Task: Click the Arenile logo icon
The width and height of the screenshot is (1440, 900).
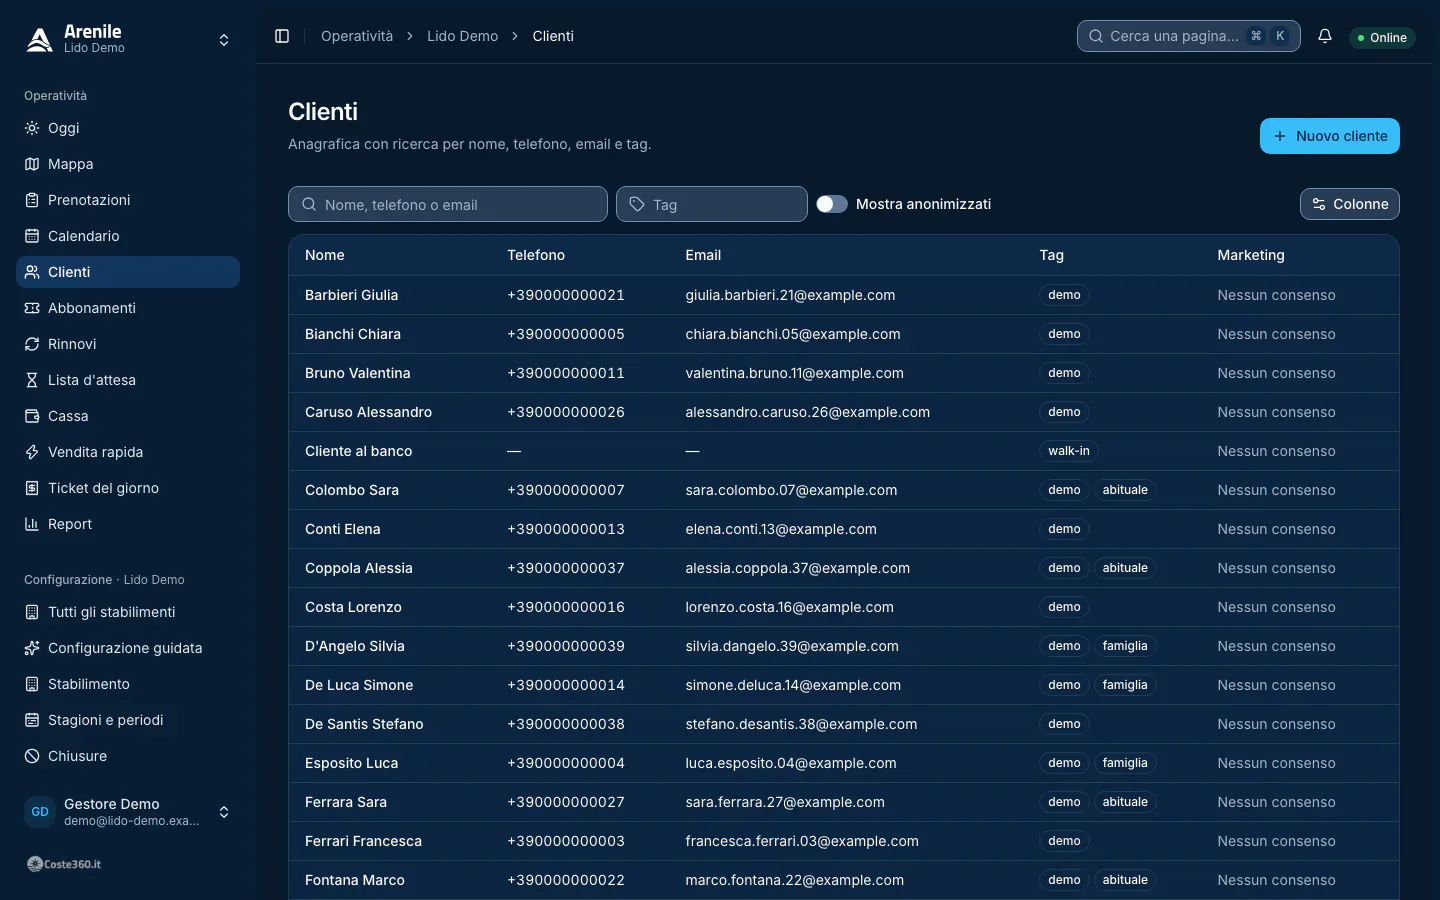Action: coord(39,39)
